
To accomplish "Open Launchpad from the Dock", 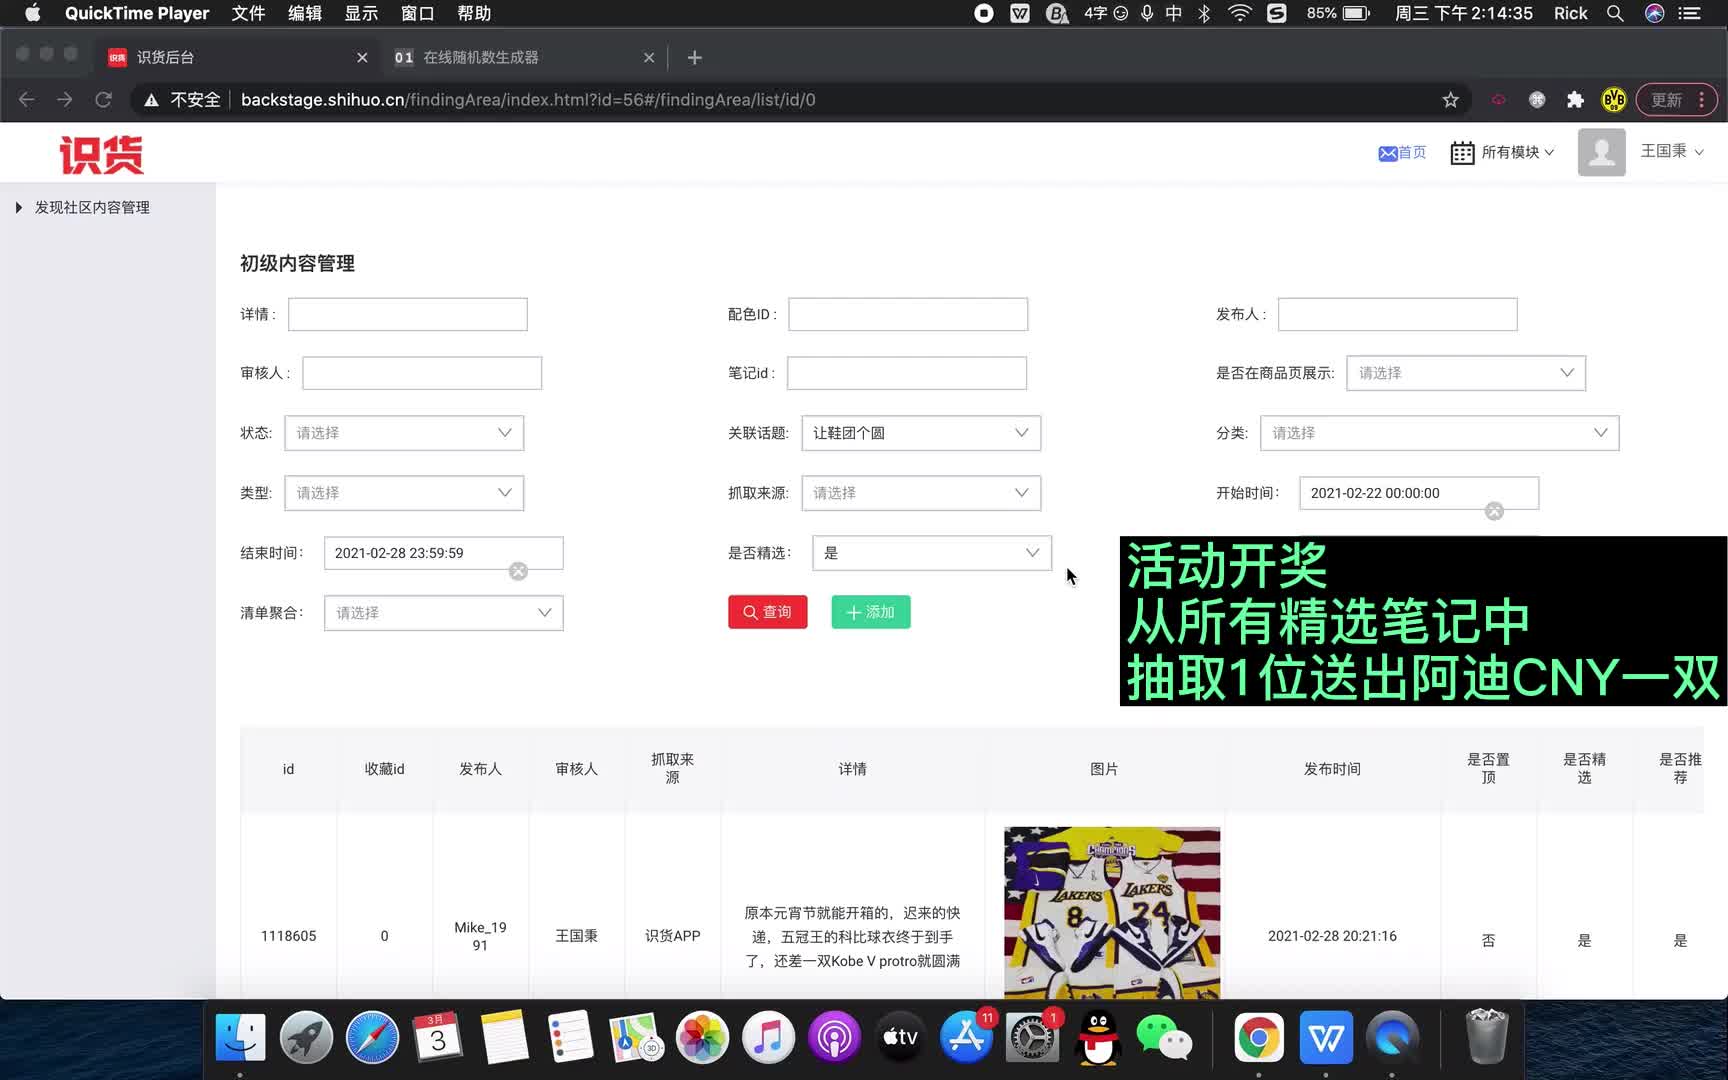I will pyautogui.click(x=306, y=1037).
